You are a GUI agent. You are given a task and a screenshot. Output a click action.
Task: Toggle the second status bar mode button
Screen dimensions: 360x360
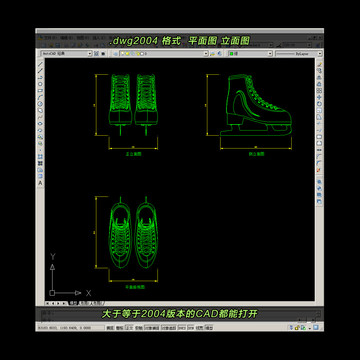tap(120, 328)
